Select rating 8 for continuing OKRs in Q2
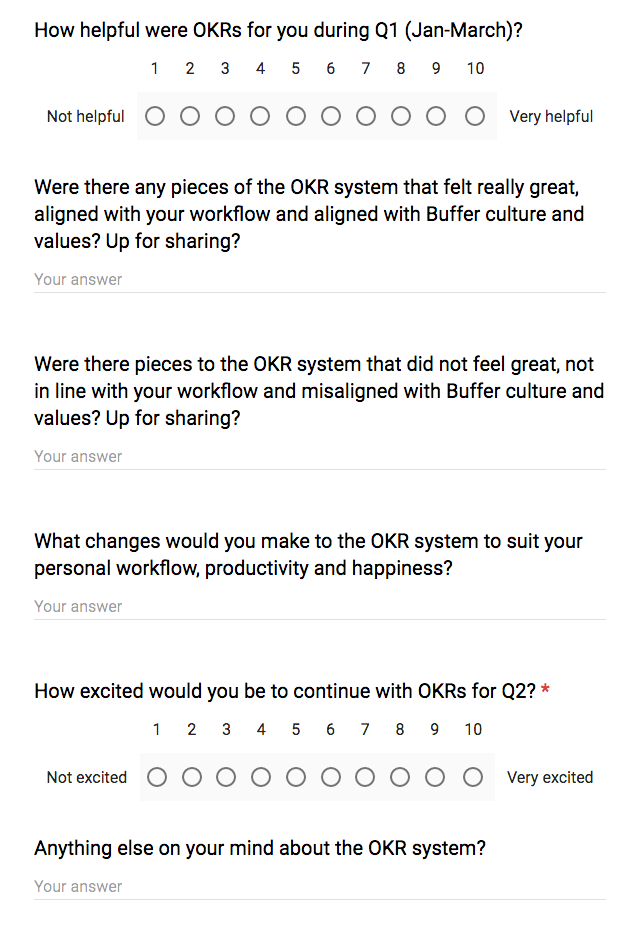Screen dimensions: 640x940 [399, 776]
